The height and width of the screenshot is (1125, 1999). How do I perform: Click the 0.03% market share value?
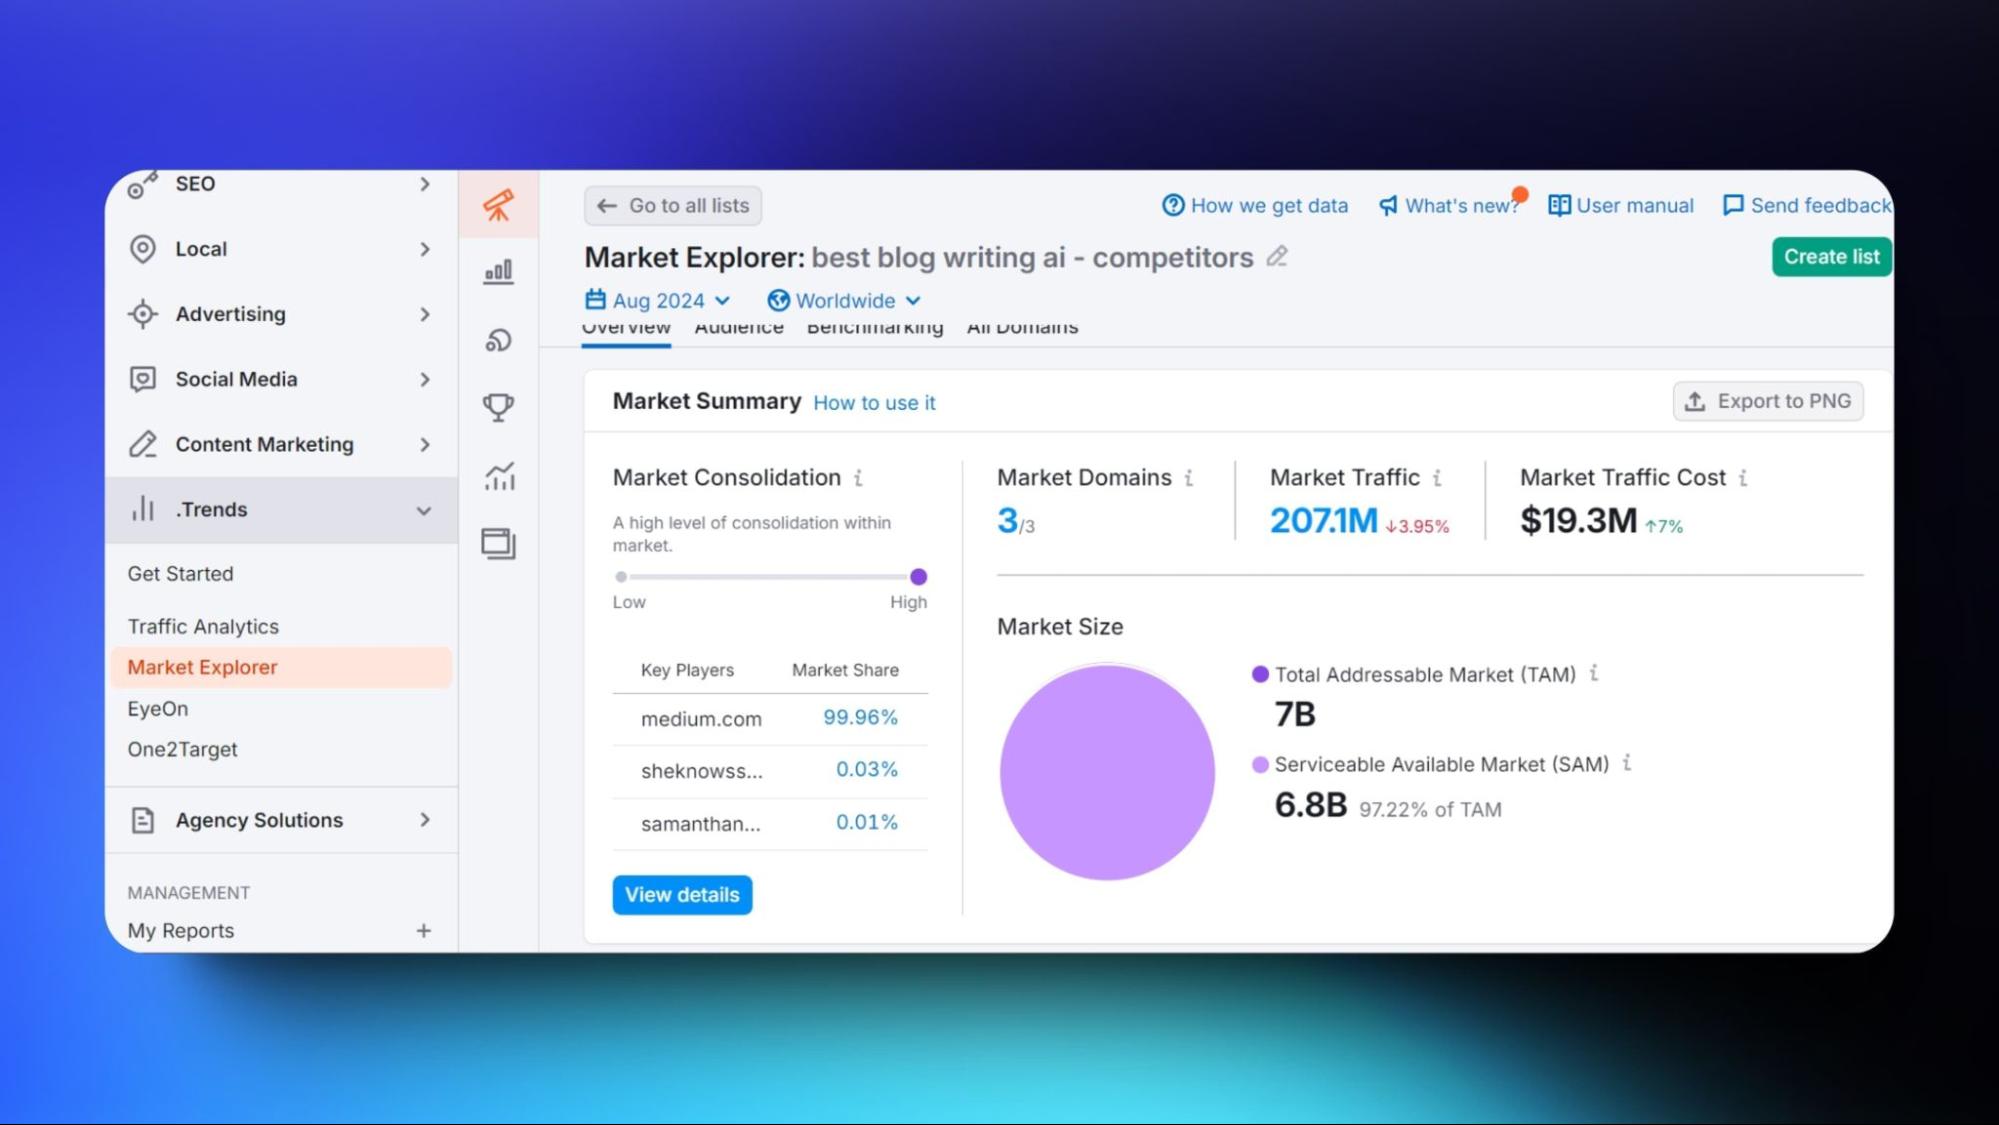click(x=867, y=770)
